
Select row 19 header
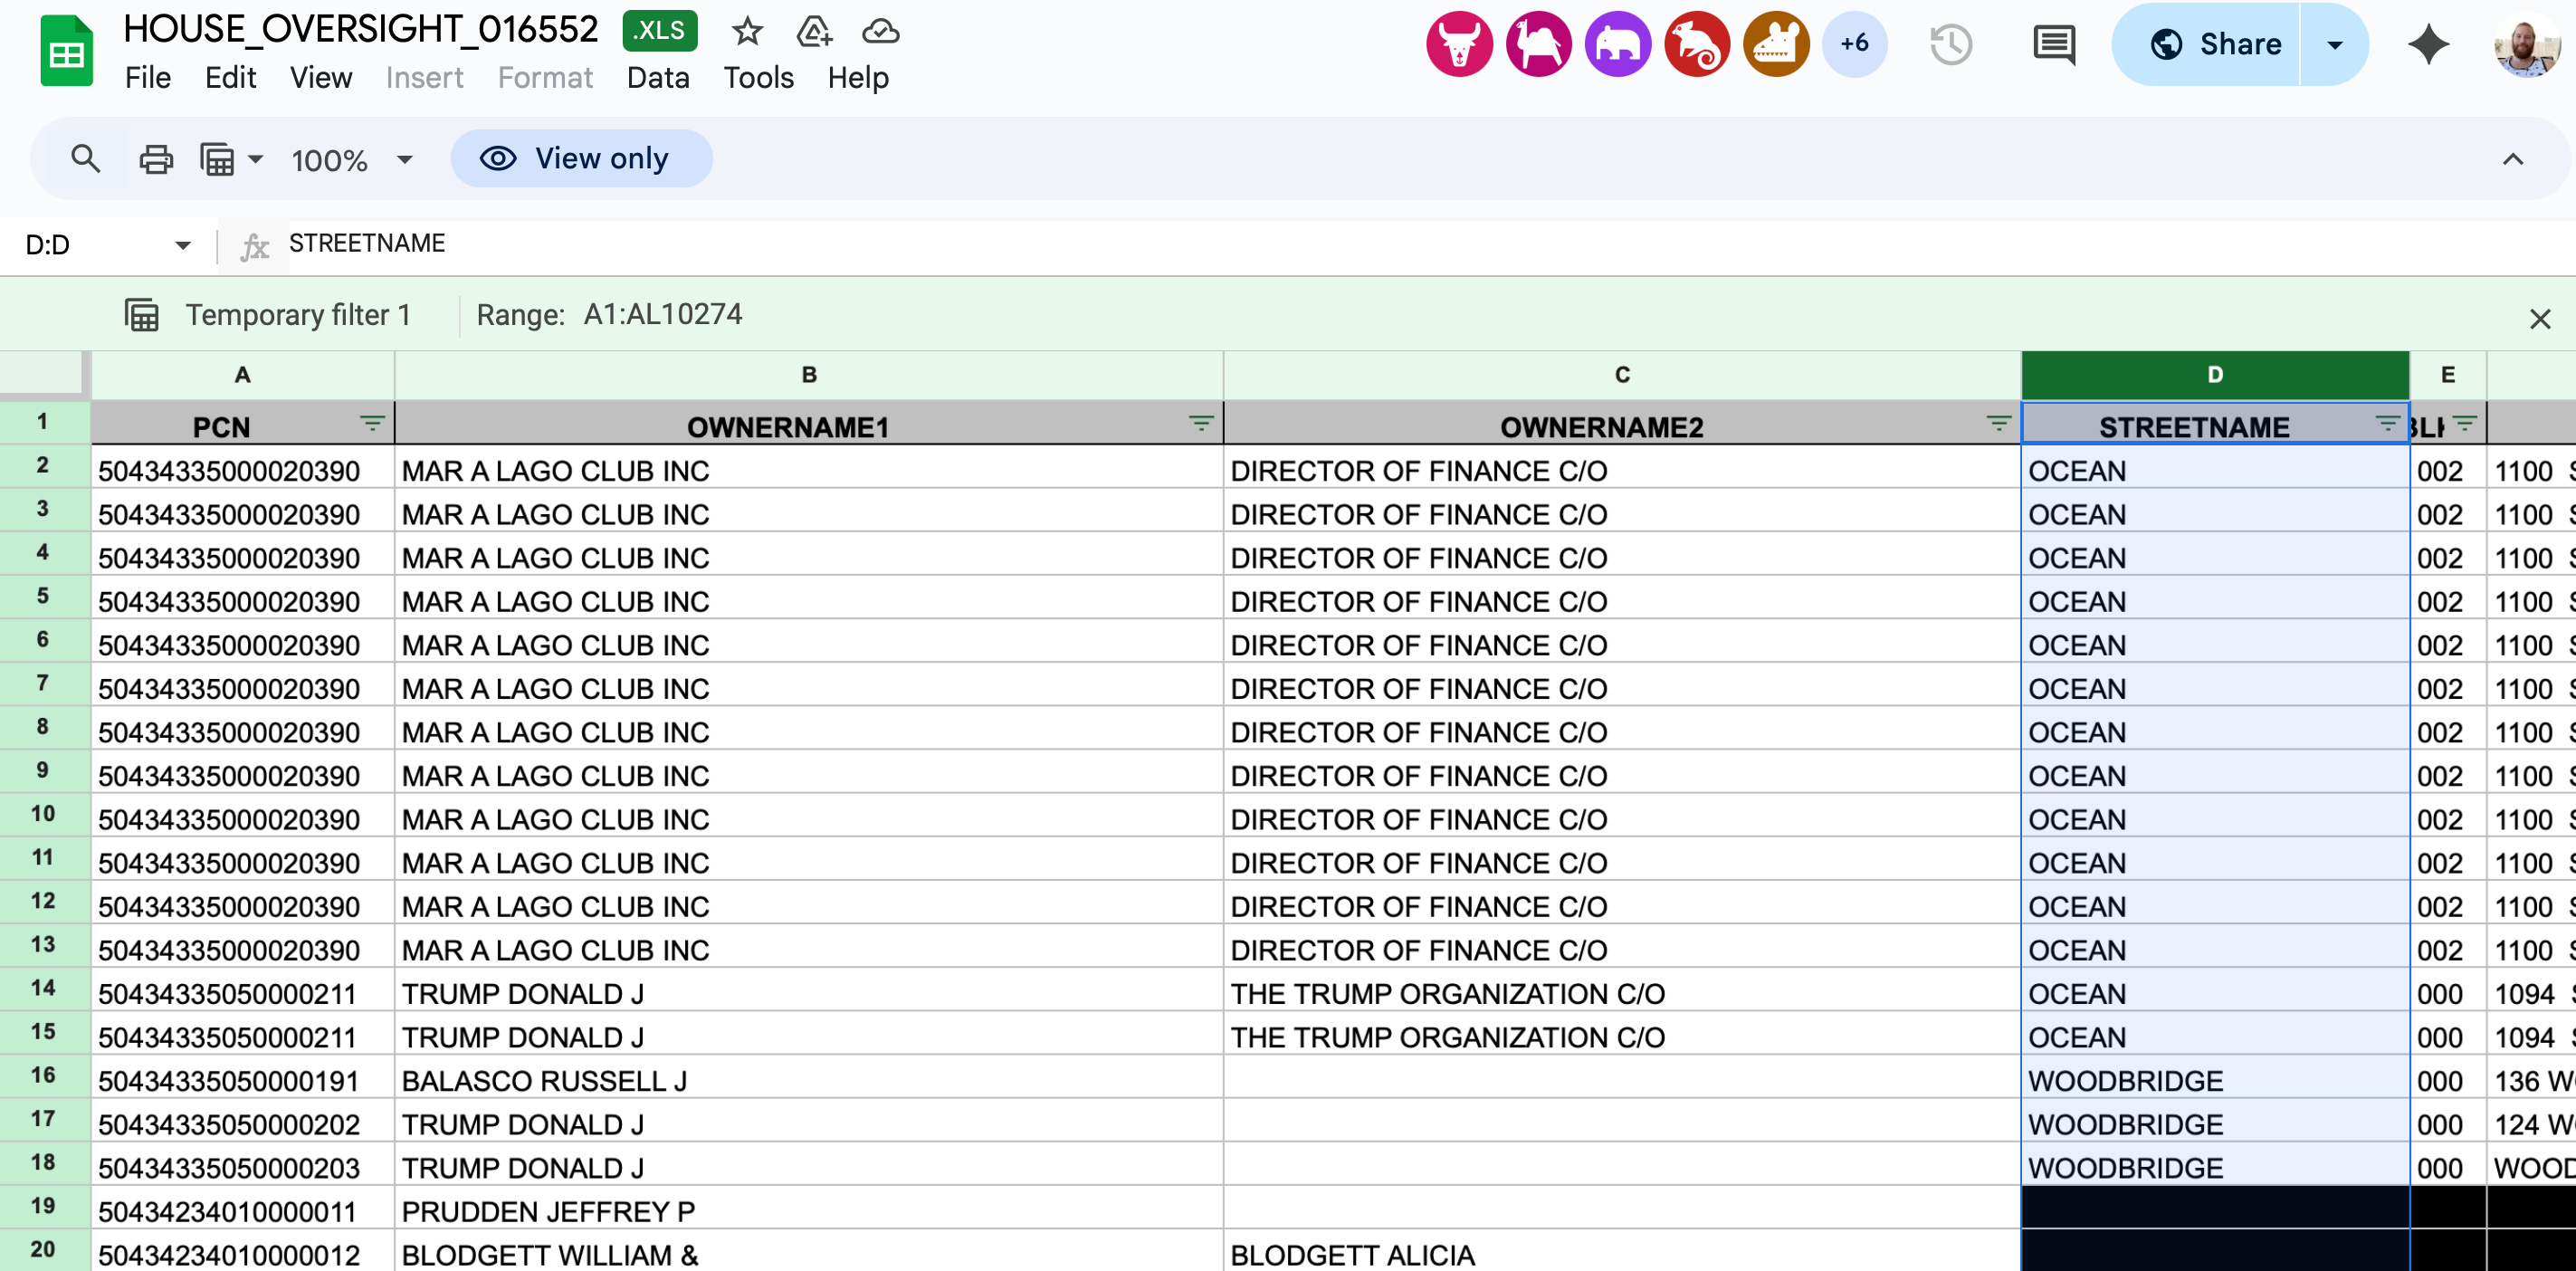tap(44, 1207)
